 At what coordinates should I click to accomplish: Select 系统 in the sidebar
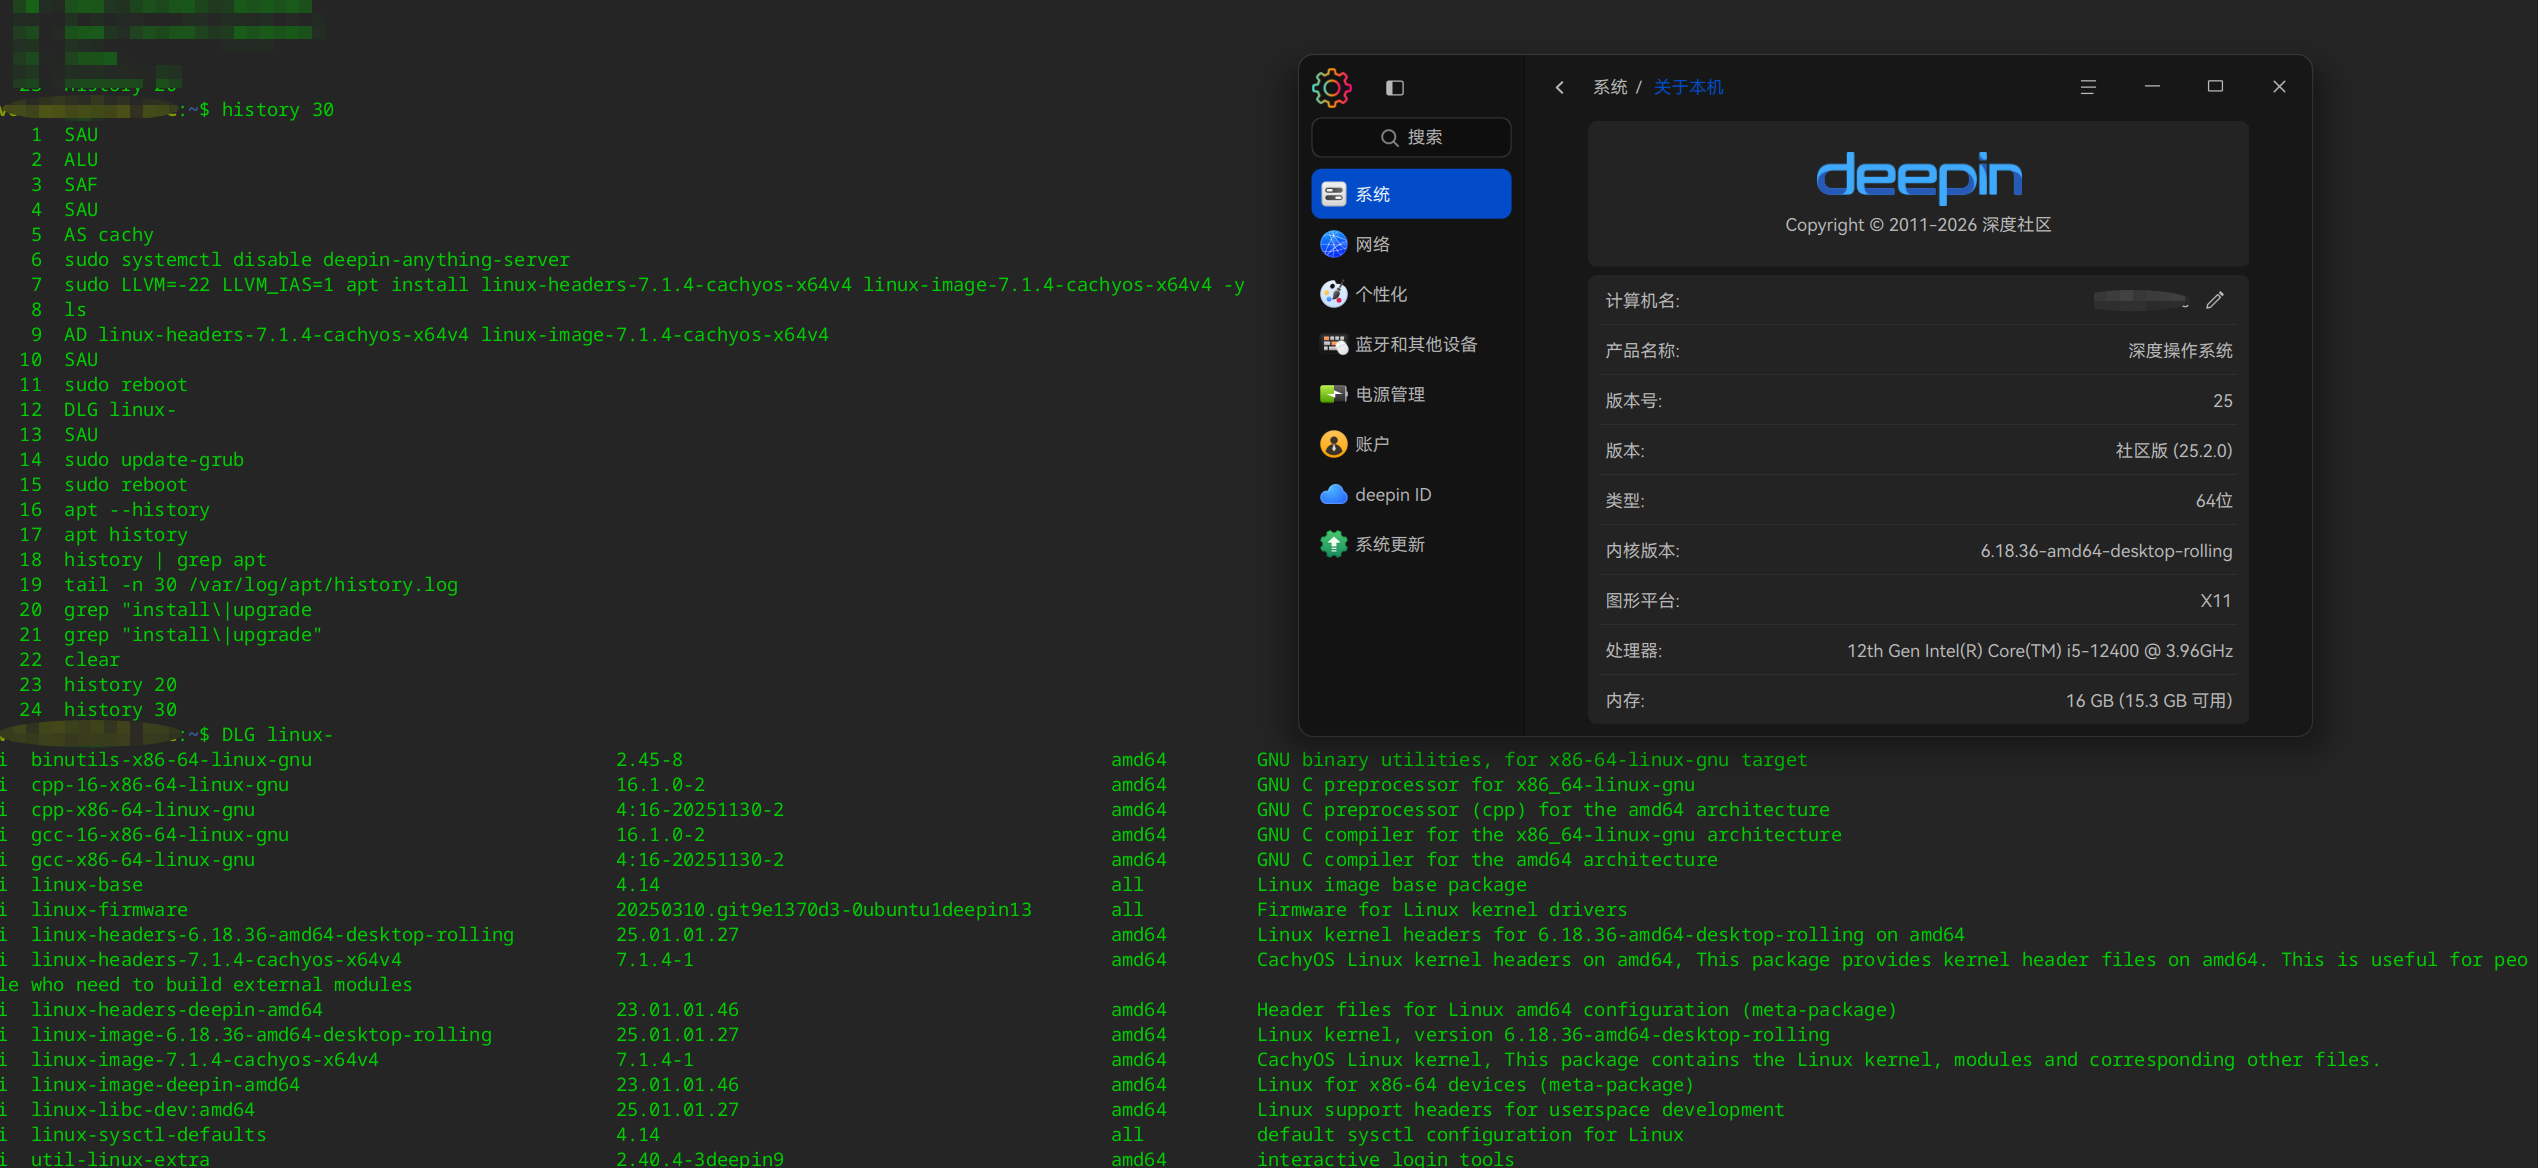[x=1411, y=194]
